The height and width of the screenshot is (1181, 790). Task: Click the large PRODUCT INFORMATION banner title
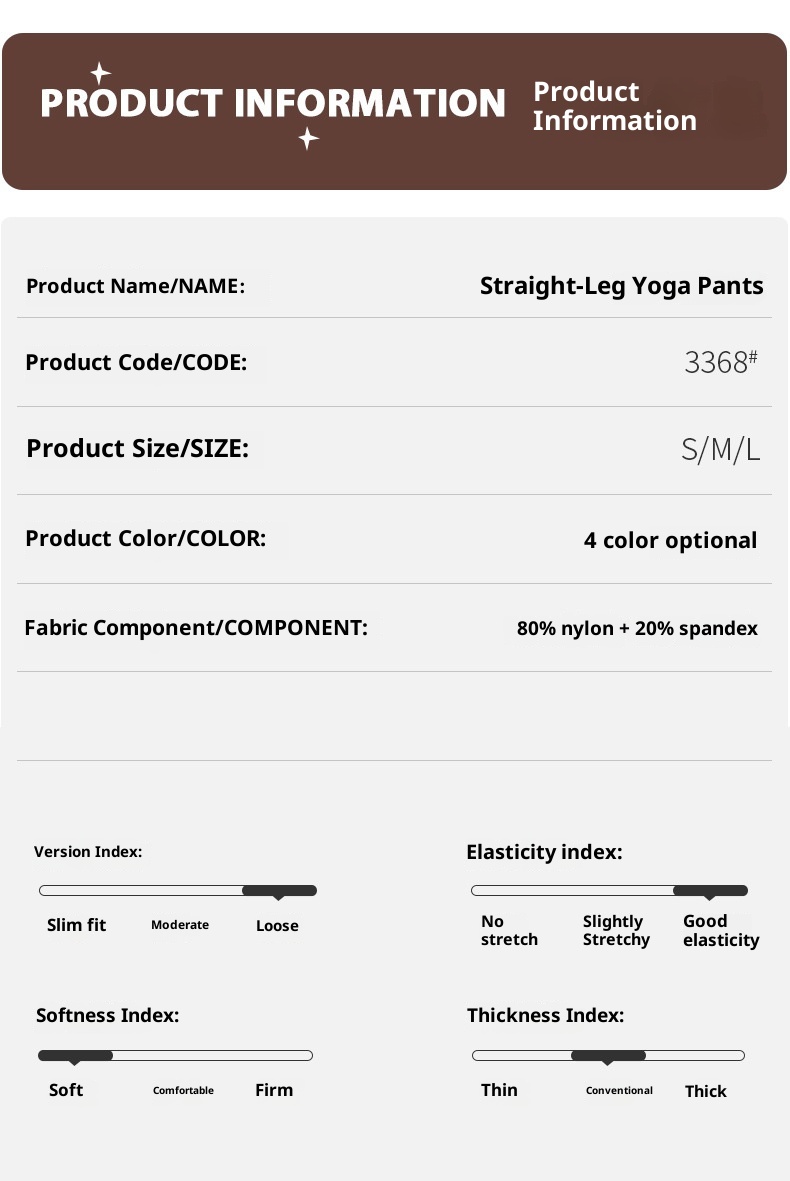(273, 104)
